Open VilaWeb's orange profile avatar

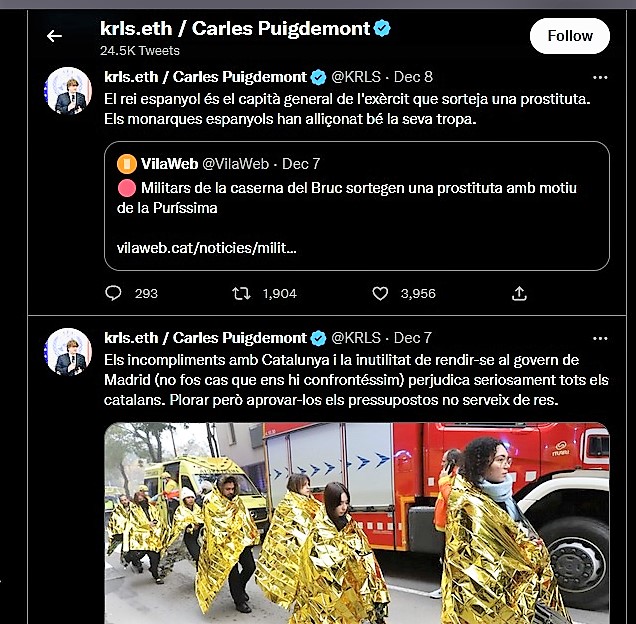pos(127,164)
